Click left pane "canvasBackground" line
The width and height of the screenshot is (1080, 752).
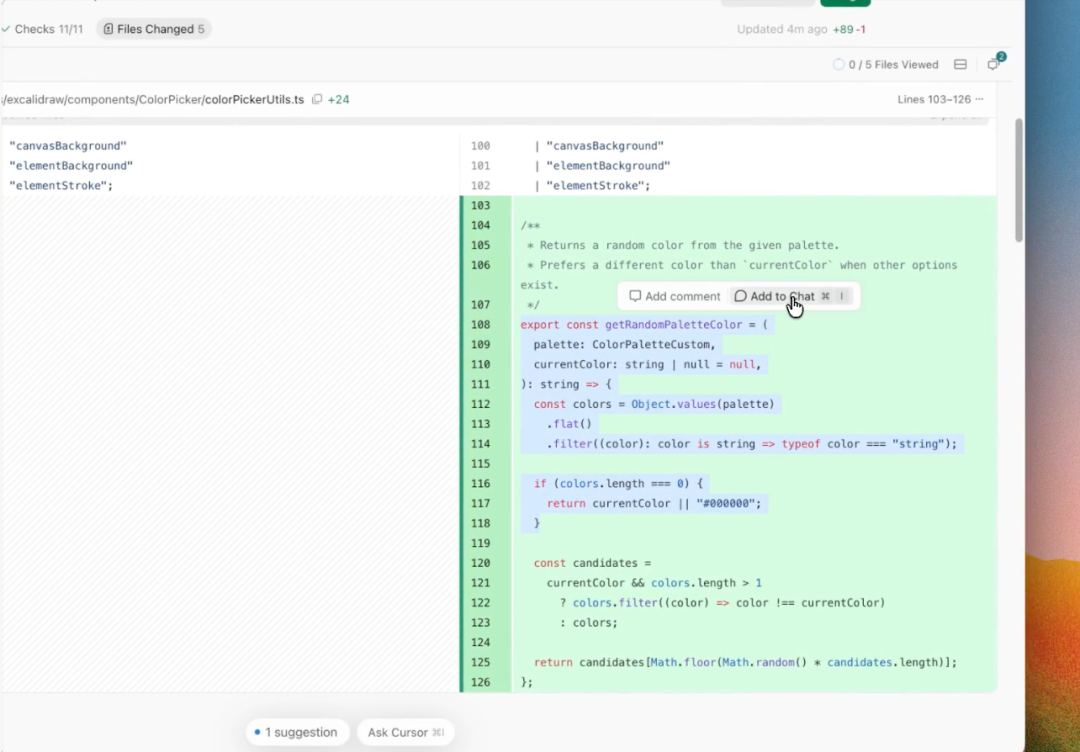68,146
